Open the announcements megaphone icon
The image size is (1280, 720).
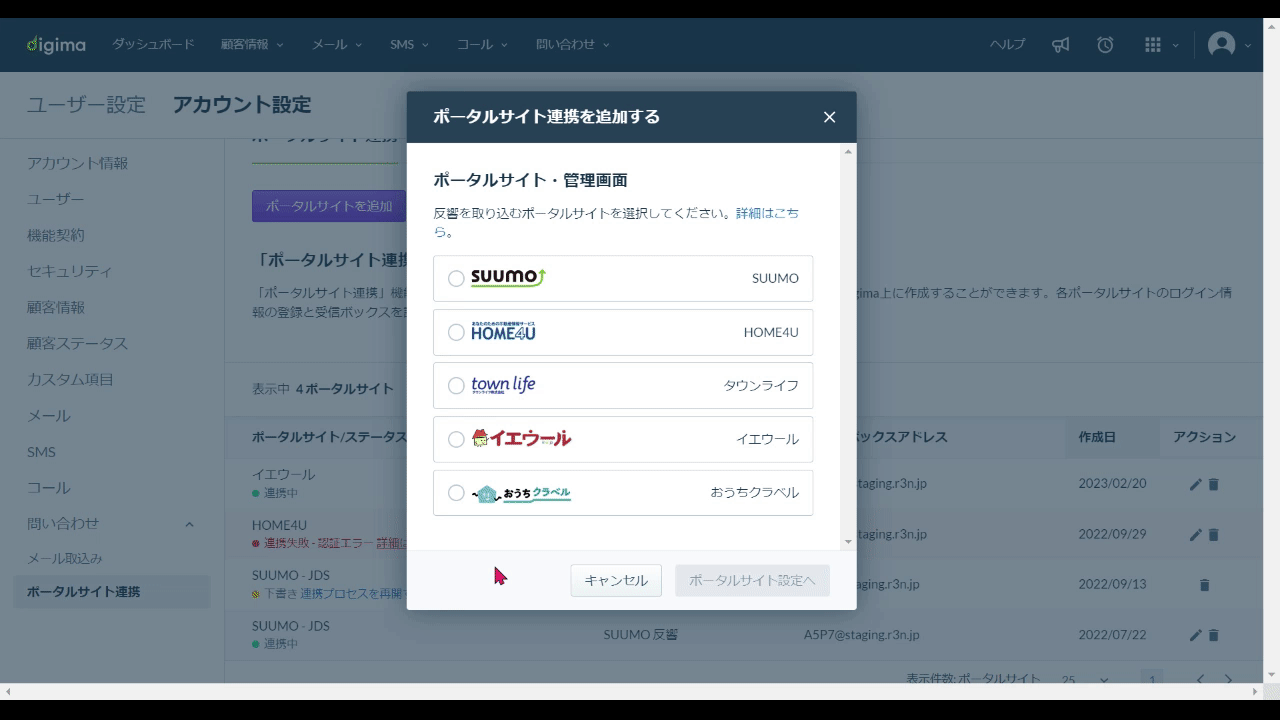[x=1061, y=44]
